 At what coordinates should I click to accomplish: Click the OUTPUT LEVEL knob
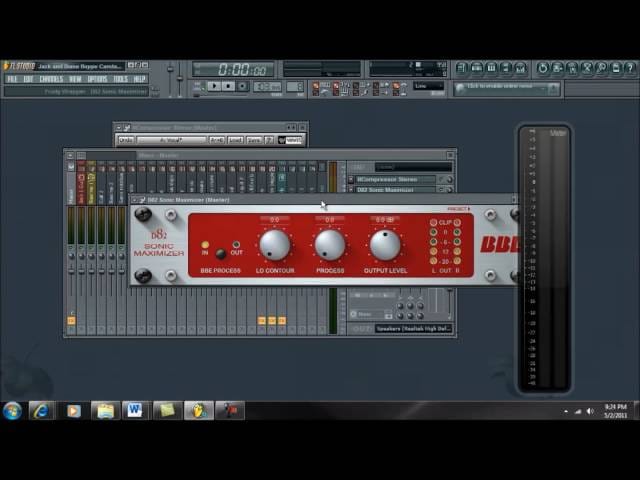385,245
